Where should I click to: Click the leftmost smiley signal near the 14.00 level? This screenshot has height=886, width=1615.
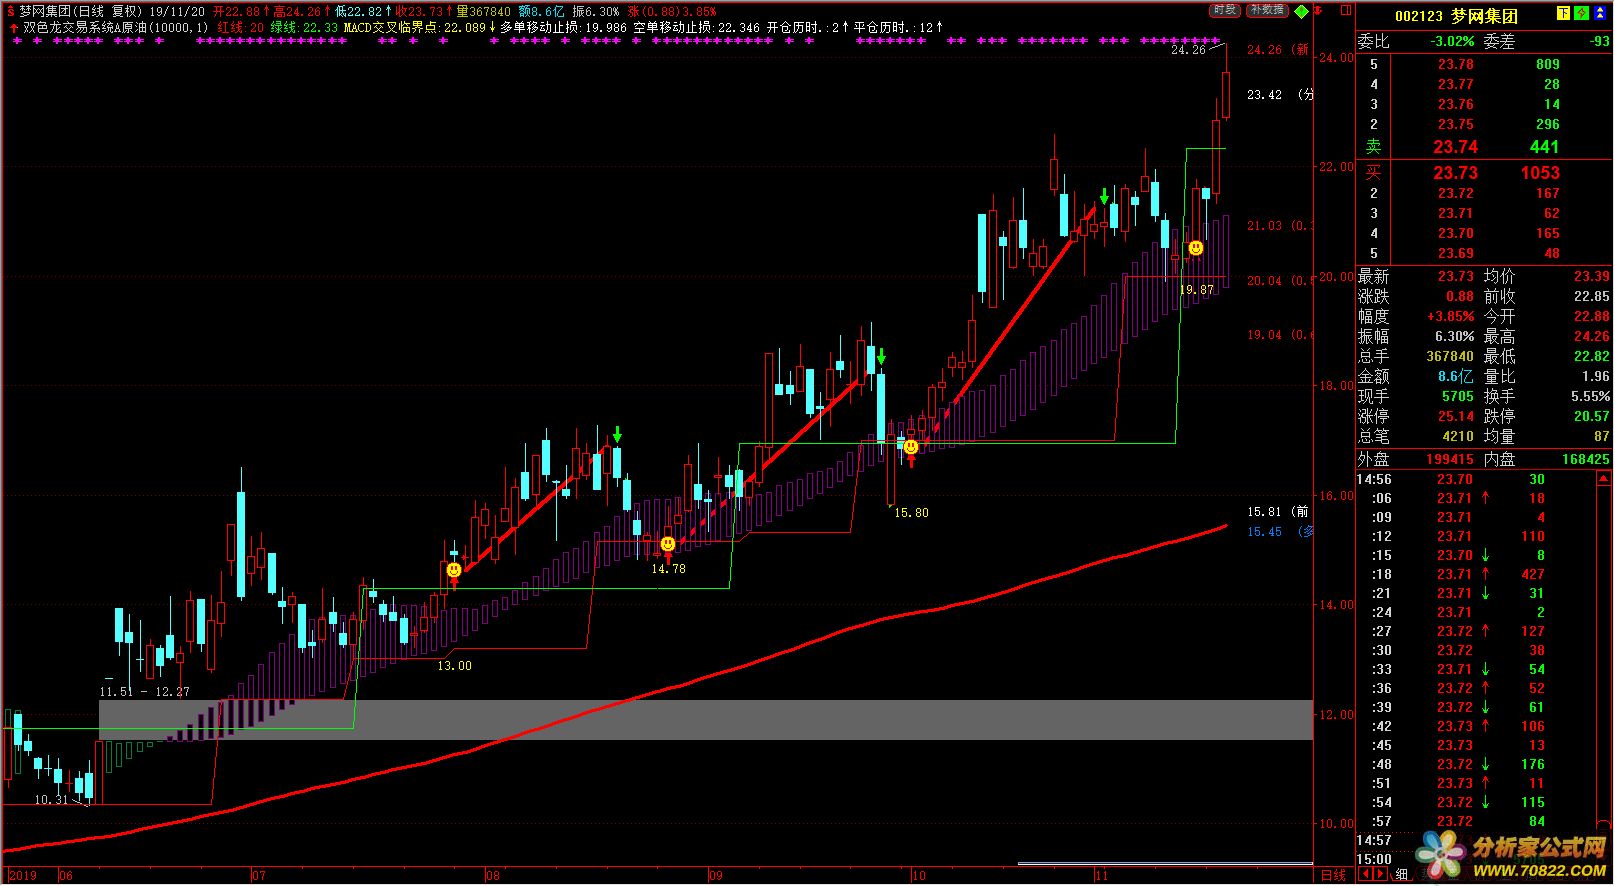[454, 570]
